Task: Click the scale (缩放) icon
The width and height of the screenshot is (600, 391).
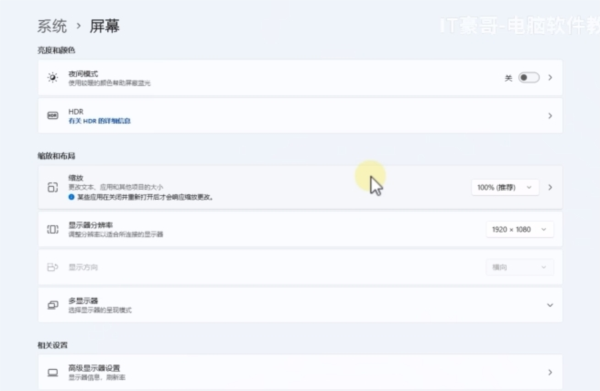Action: (53, 187)
